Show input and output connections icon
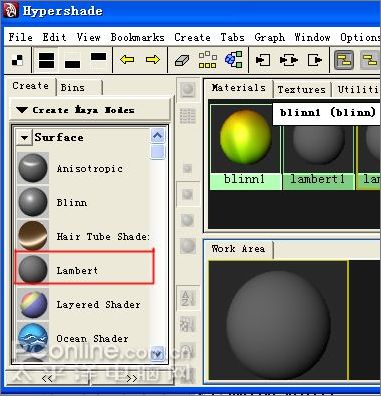This screenshot has width=381, height=396. click(x=289, y=60)
